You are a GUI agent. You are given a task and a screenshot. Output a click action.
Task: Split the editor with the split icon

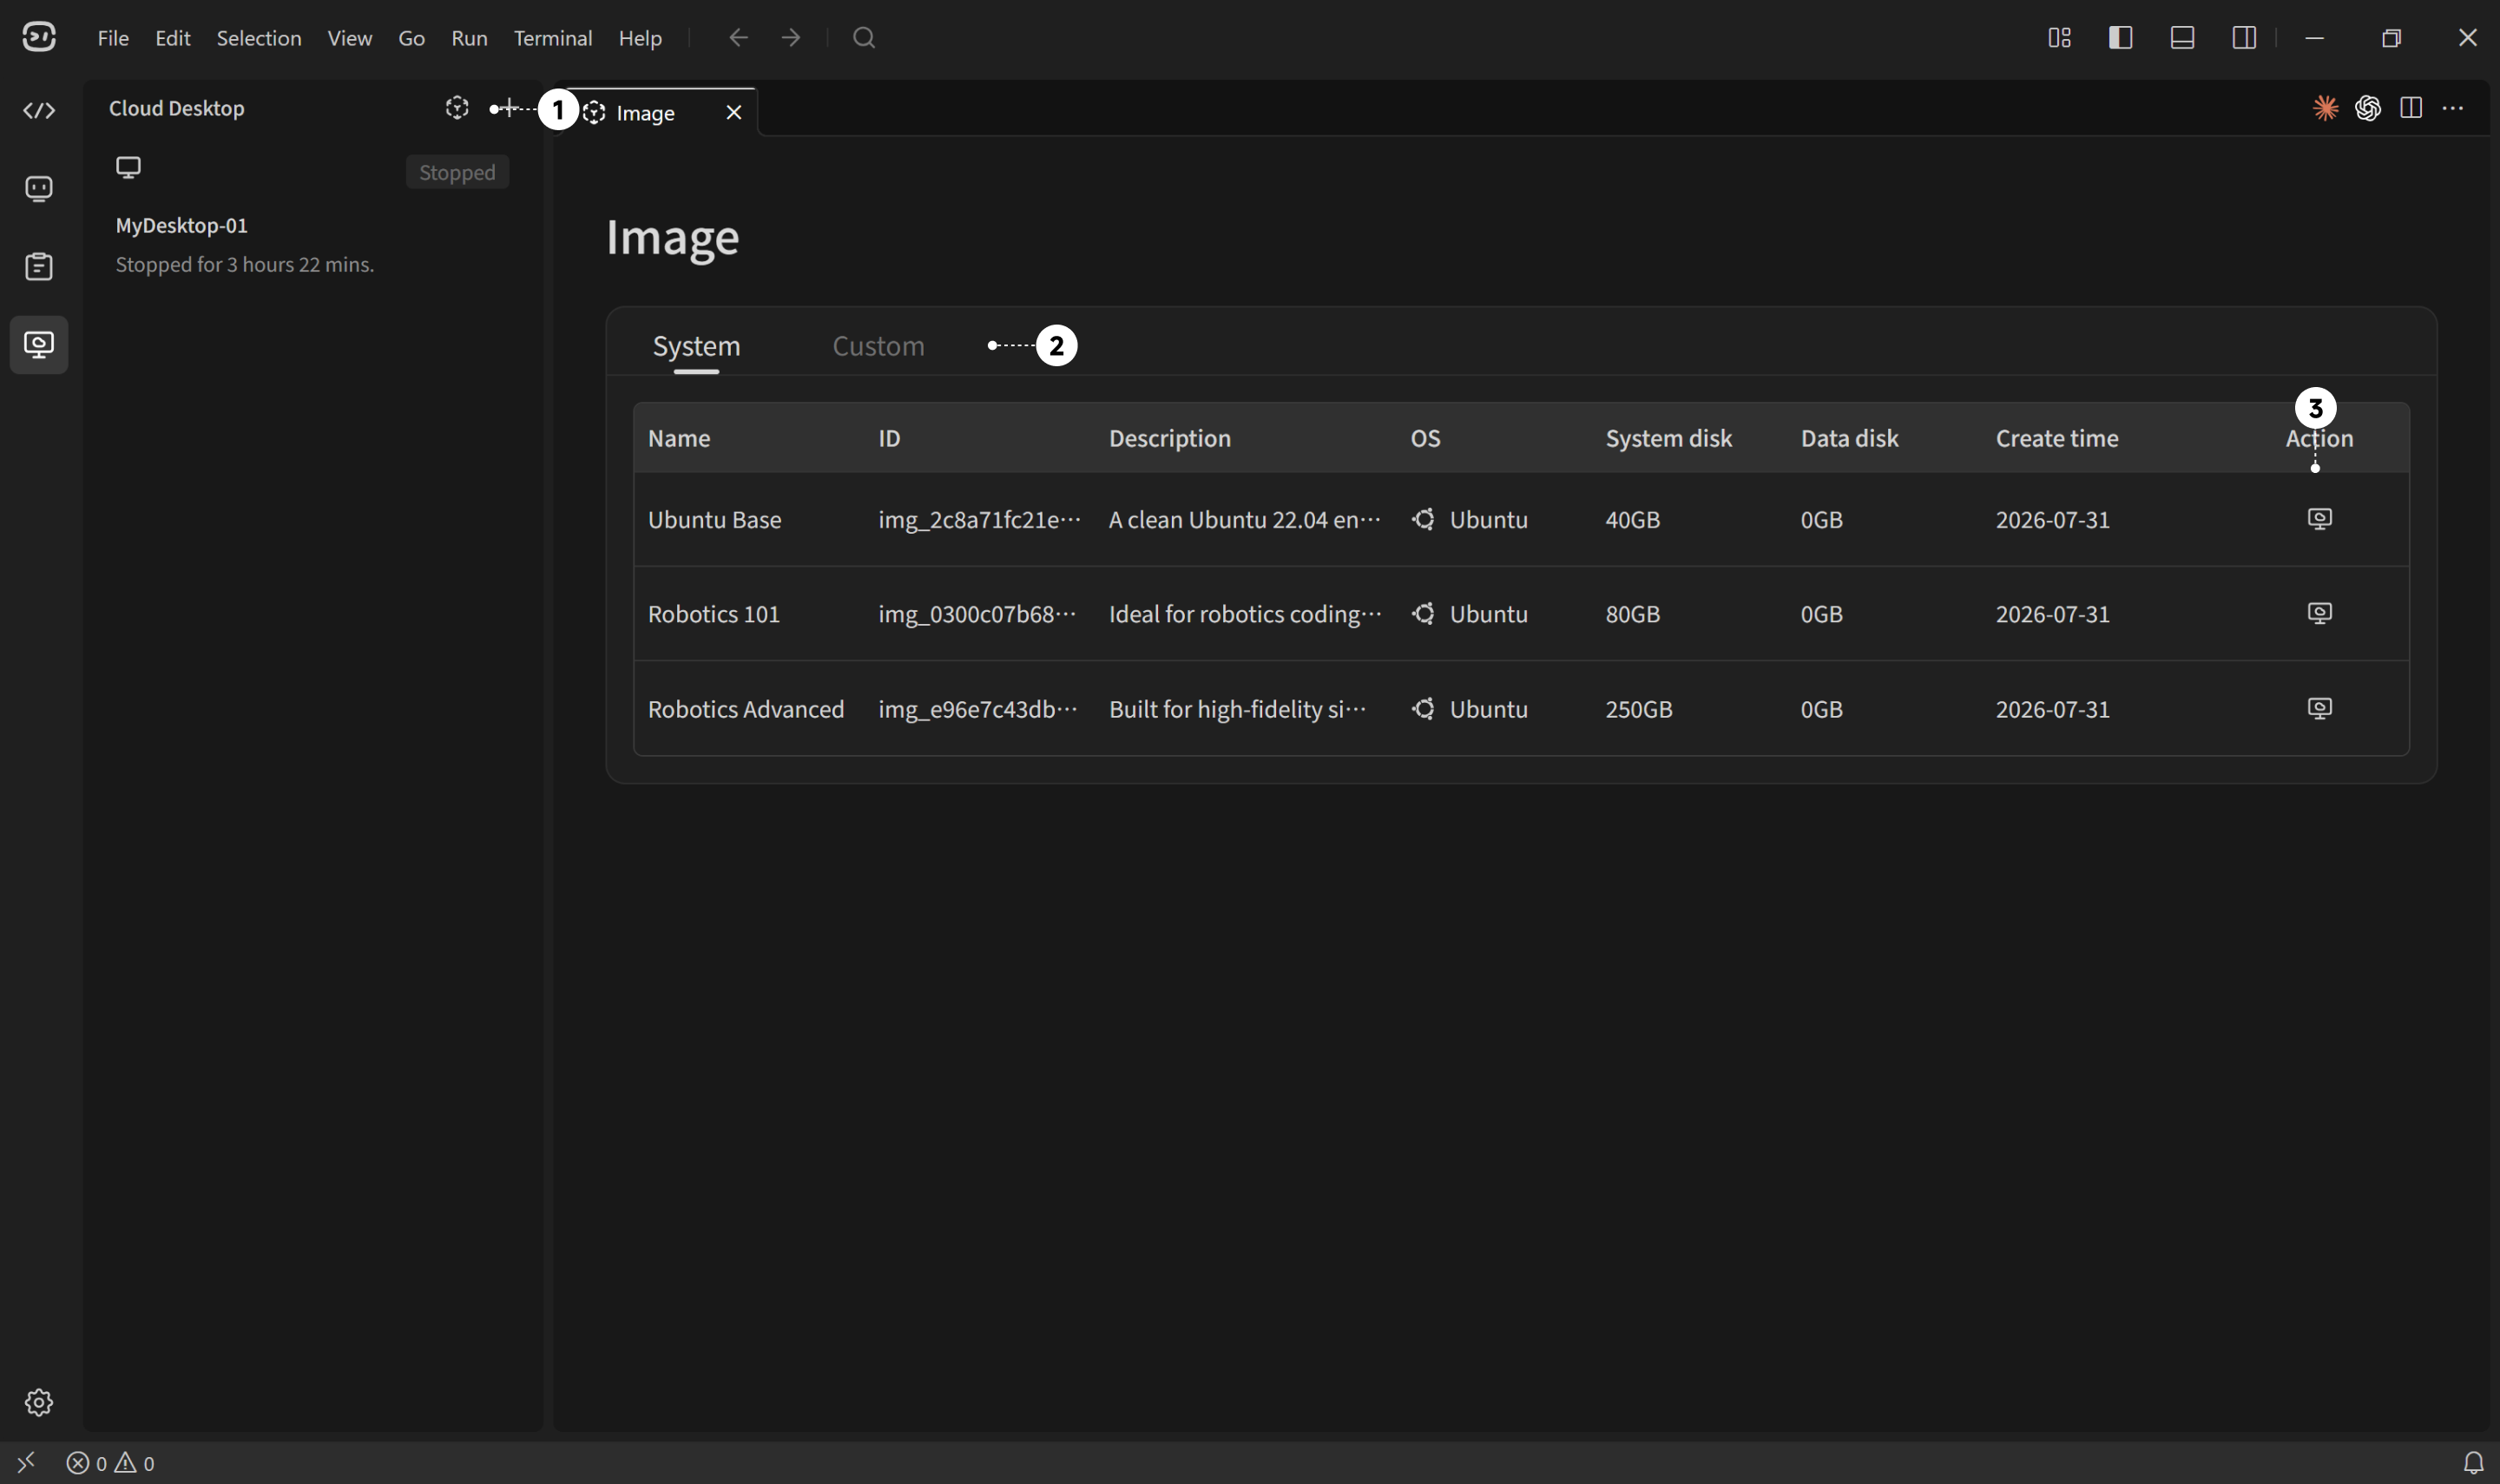click(x=2410, y=108)
